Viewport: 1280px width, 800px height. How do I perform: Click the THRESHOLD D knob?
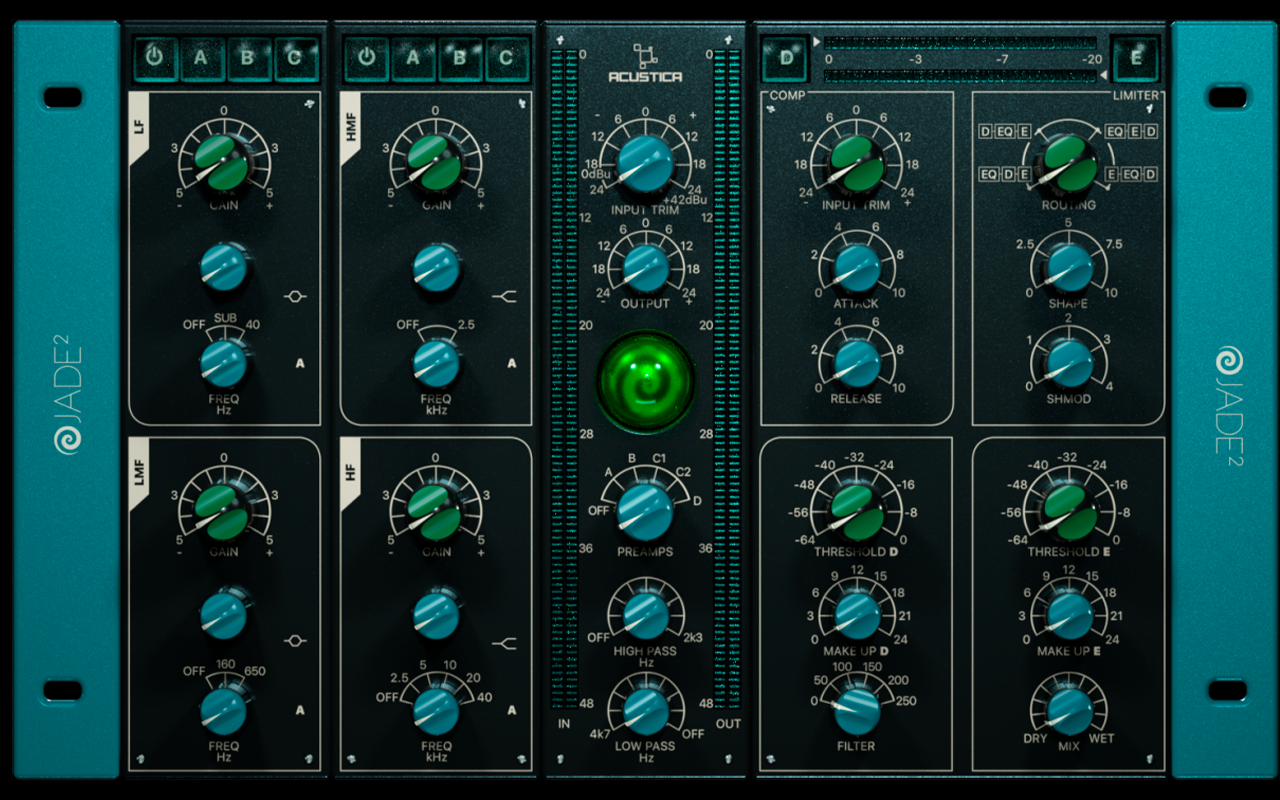(857, 512)
